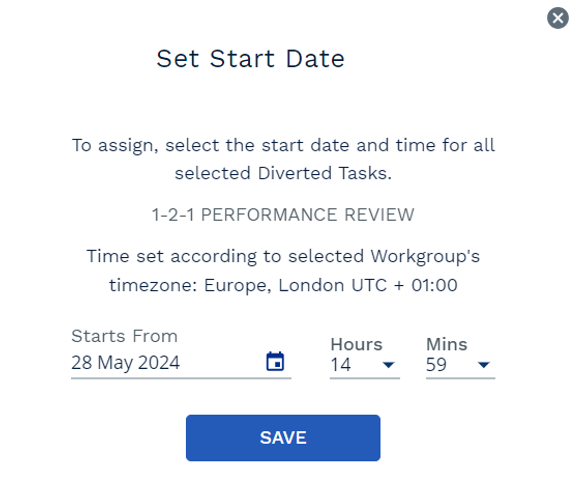The width and height of the screenshot is (576, 501).
Task: Click the 'Time set according to selected Workgroup's' line
Action: [283, 256]
